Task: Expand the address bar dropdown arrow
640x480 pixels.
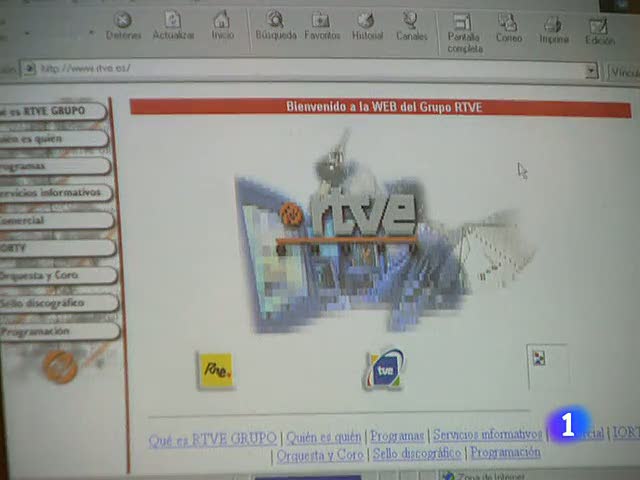Action: (x=592, y=71)
